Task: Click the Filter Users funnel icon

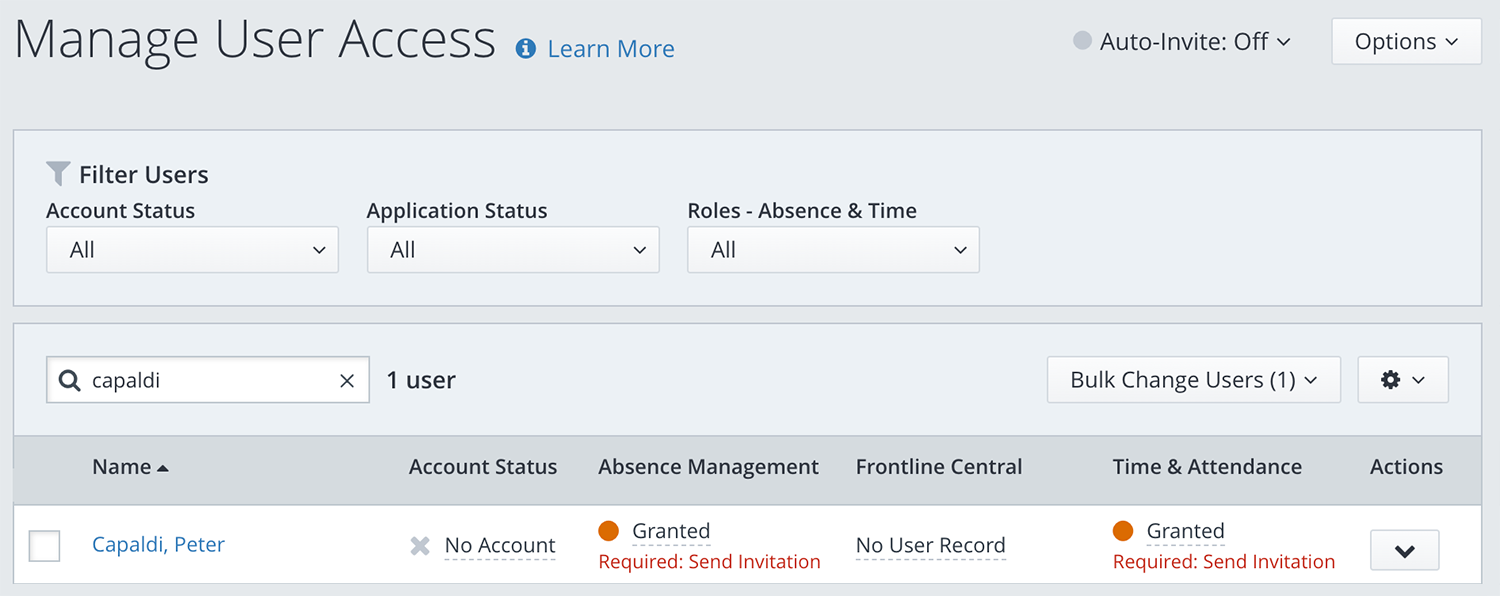Action: coord(58,174)
